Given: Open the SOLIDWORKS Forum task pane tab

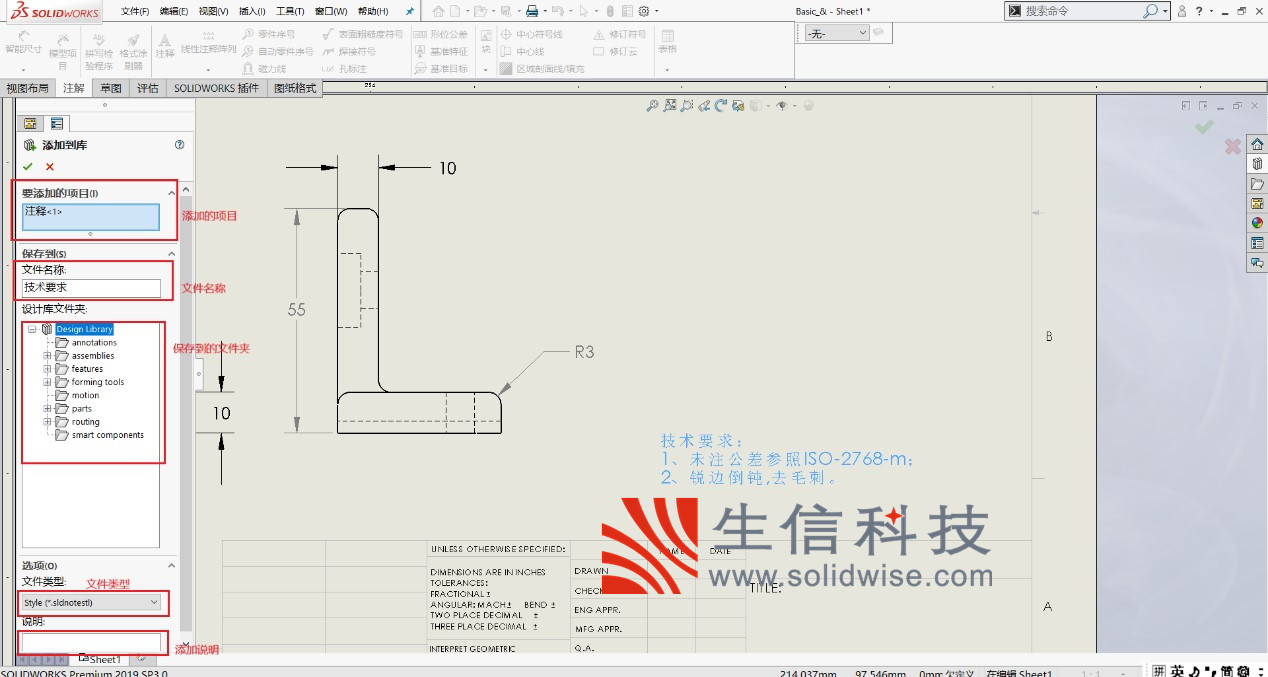Looking at the screenshot, I should coord(1257,263).
